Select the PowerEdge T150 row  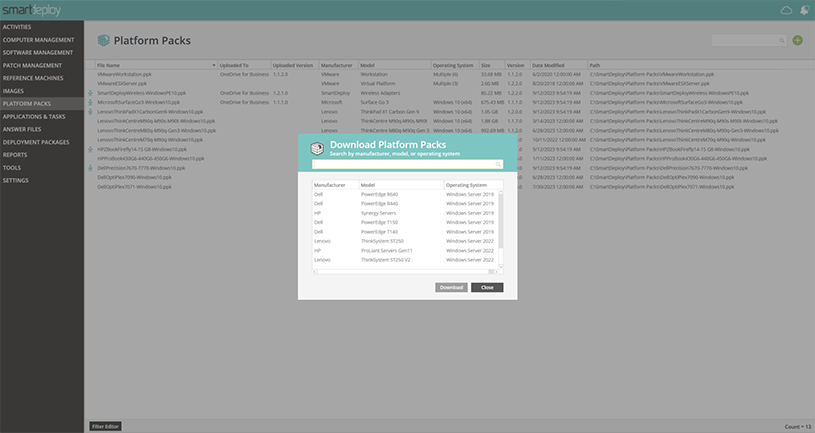(x=405, y=222)
